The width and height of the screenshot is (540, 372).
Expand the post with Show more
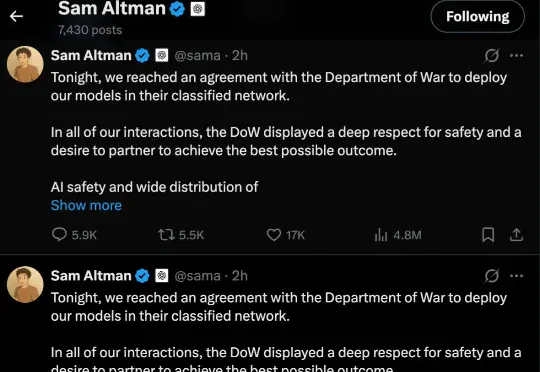pyautogui.click(x=86, y=205)
